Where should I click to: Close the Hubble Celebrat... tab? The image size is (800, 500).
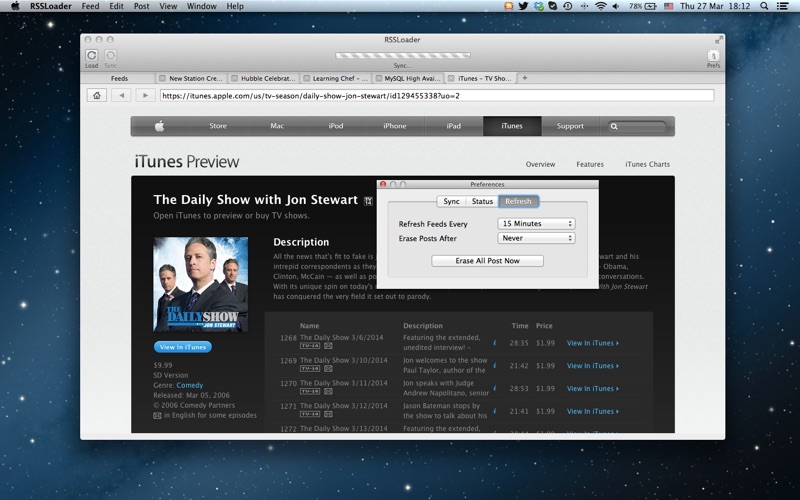(235, 78)
